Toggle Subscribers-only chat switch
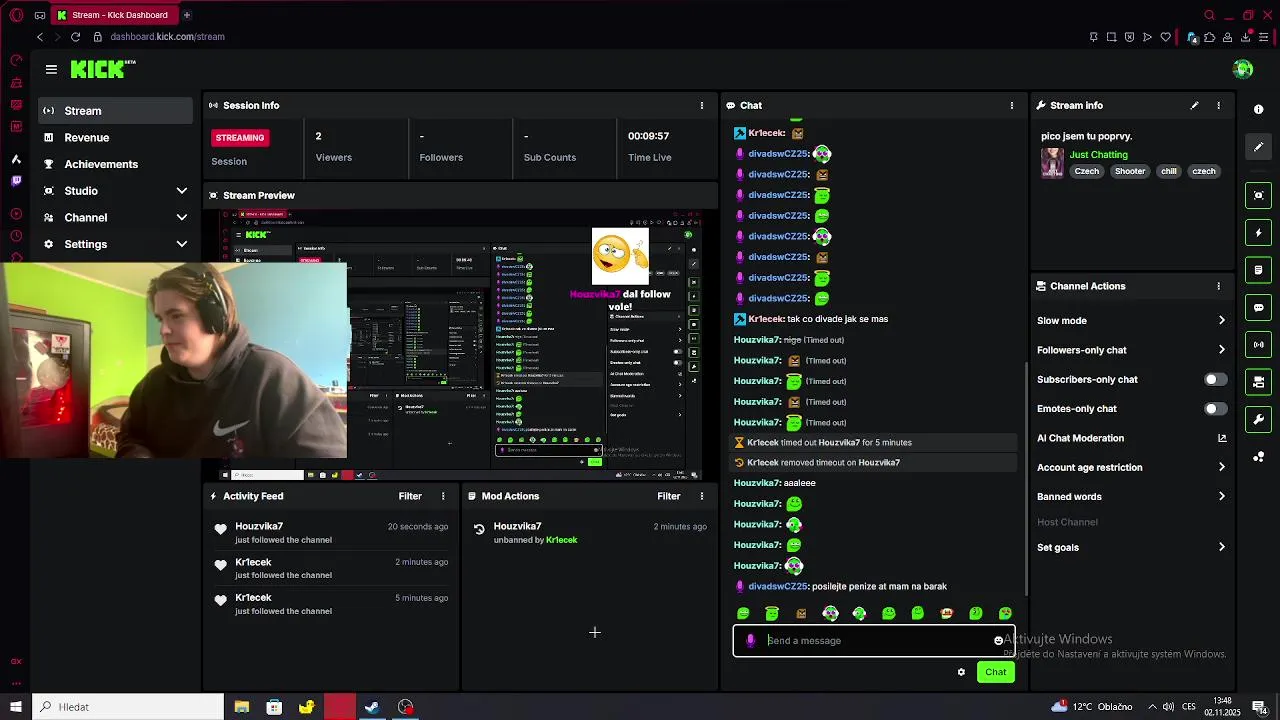The image size is (1280, 720). point(1215,379)
